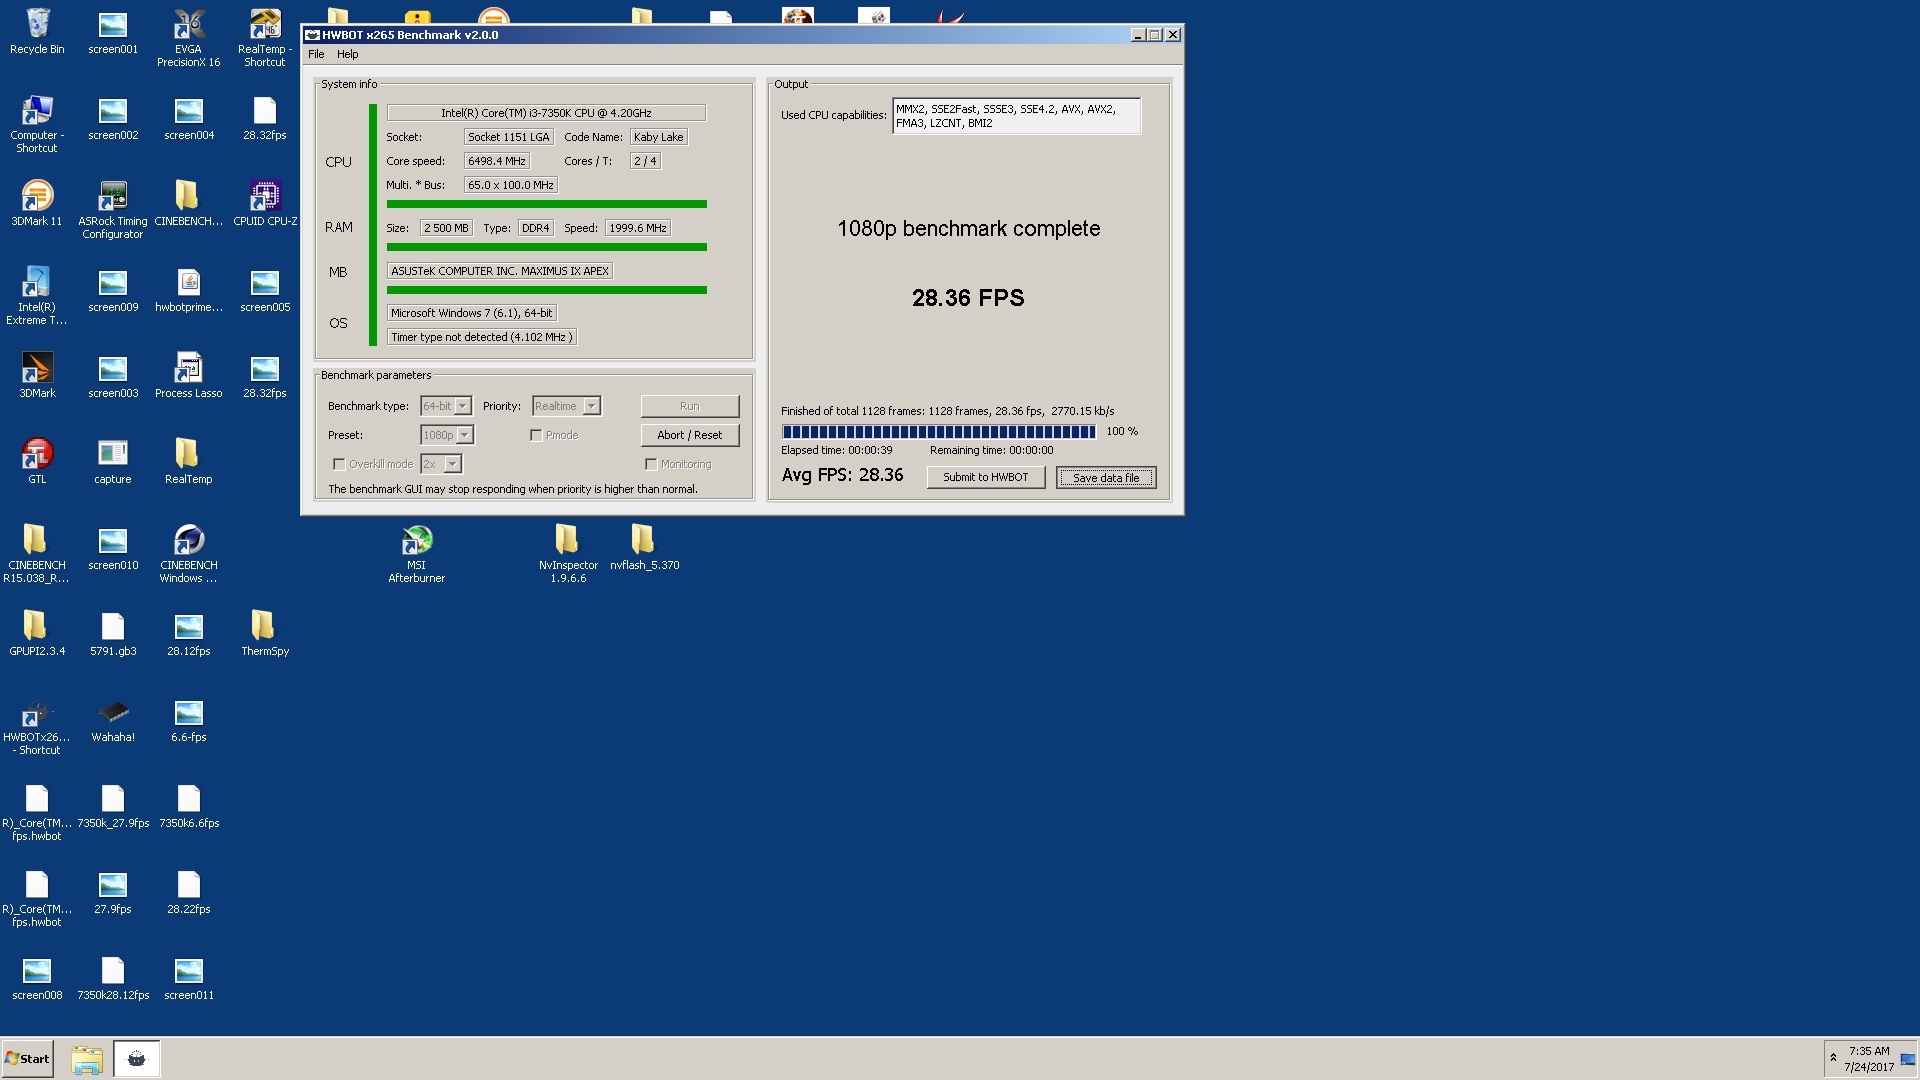Click the Socket 1151 LGA value
The image size is (1920, 1080).
[509, 137]
